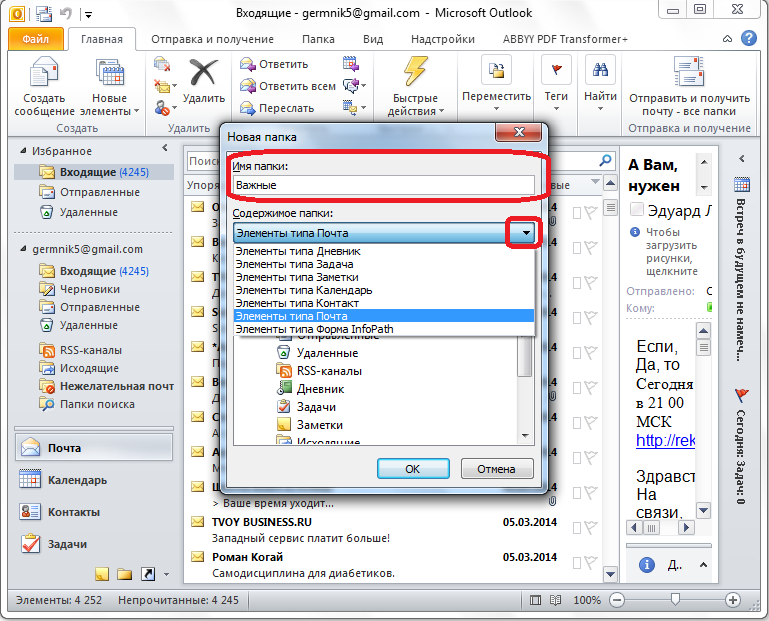Screen dimensions: 769x621
Task: Expand the people pane caret
Action: (703, 565)
